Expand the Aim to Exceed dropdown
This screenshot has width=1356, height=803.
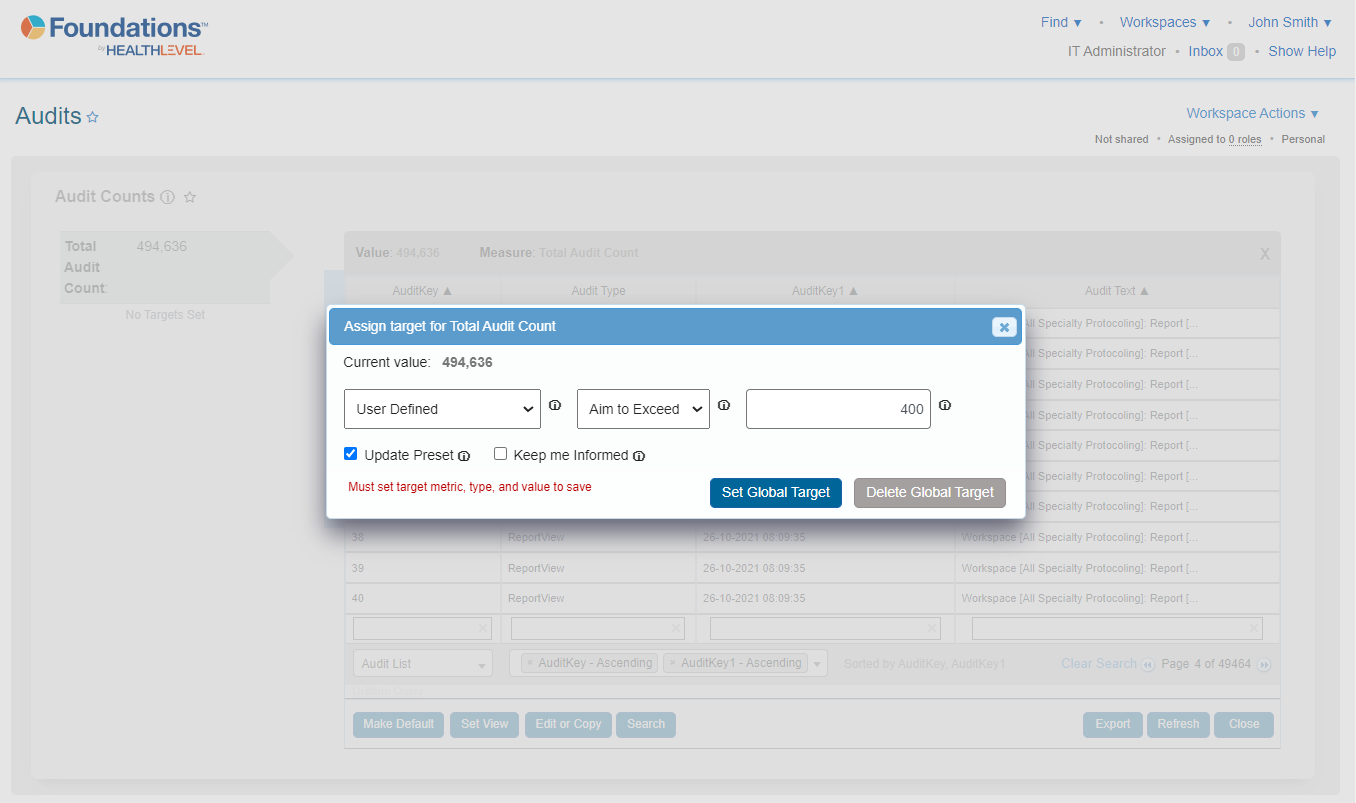click(x=643, y=409)
